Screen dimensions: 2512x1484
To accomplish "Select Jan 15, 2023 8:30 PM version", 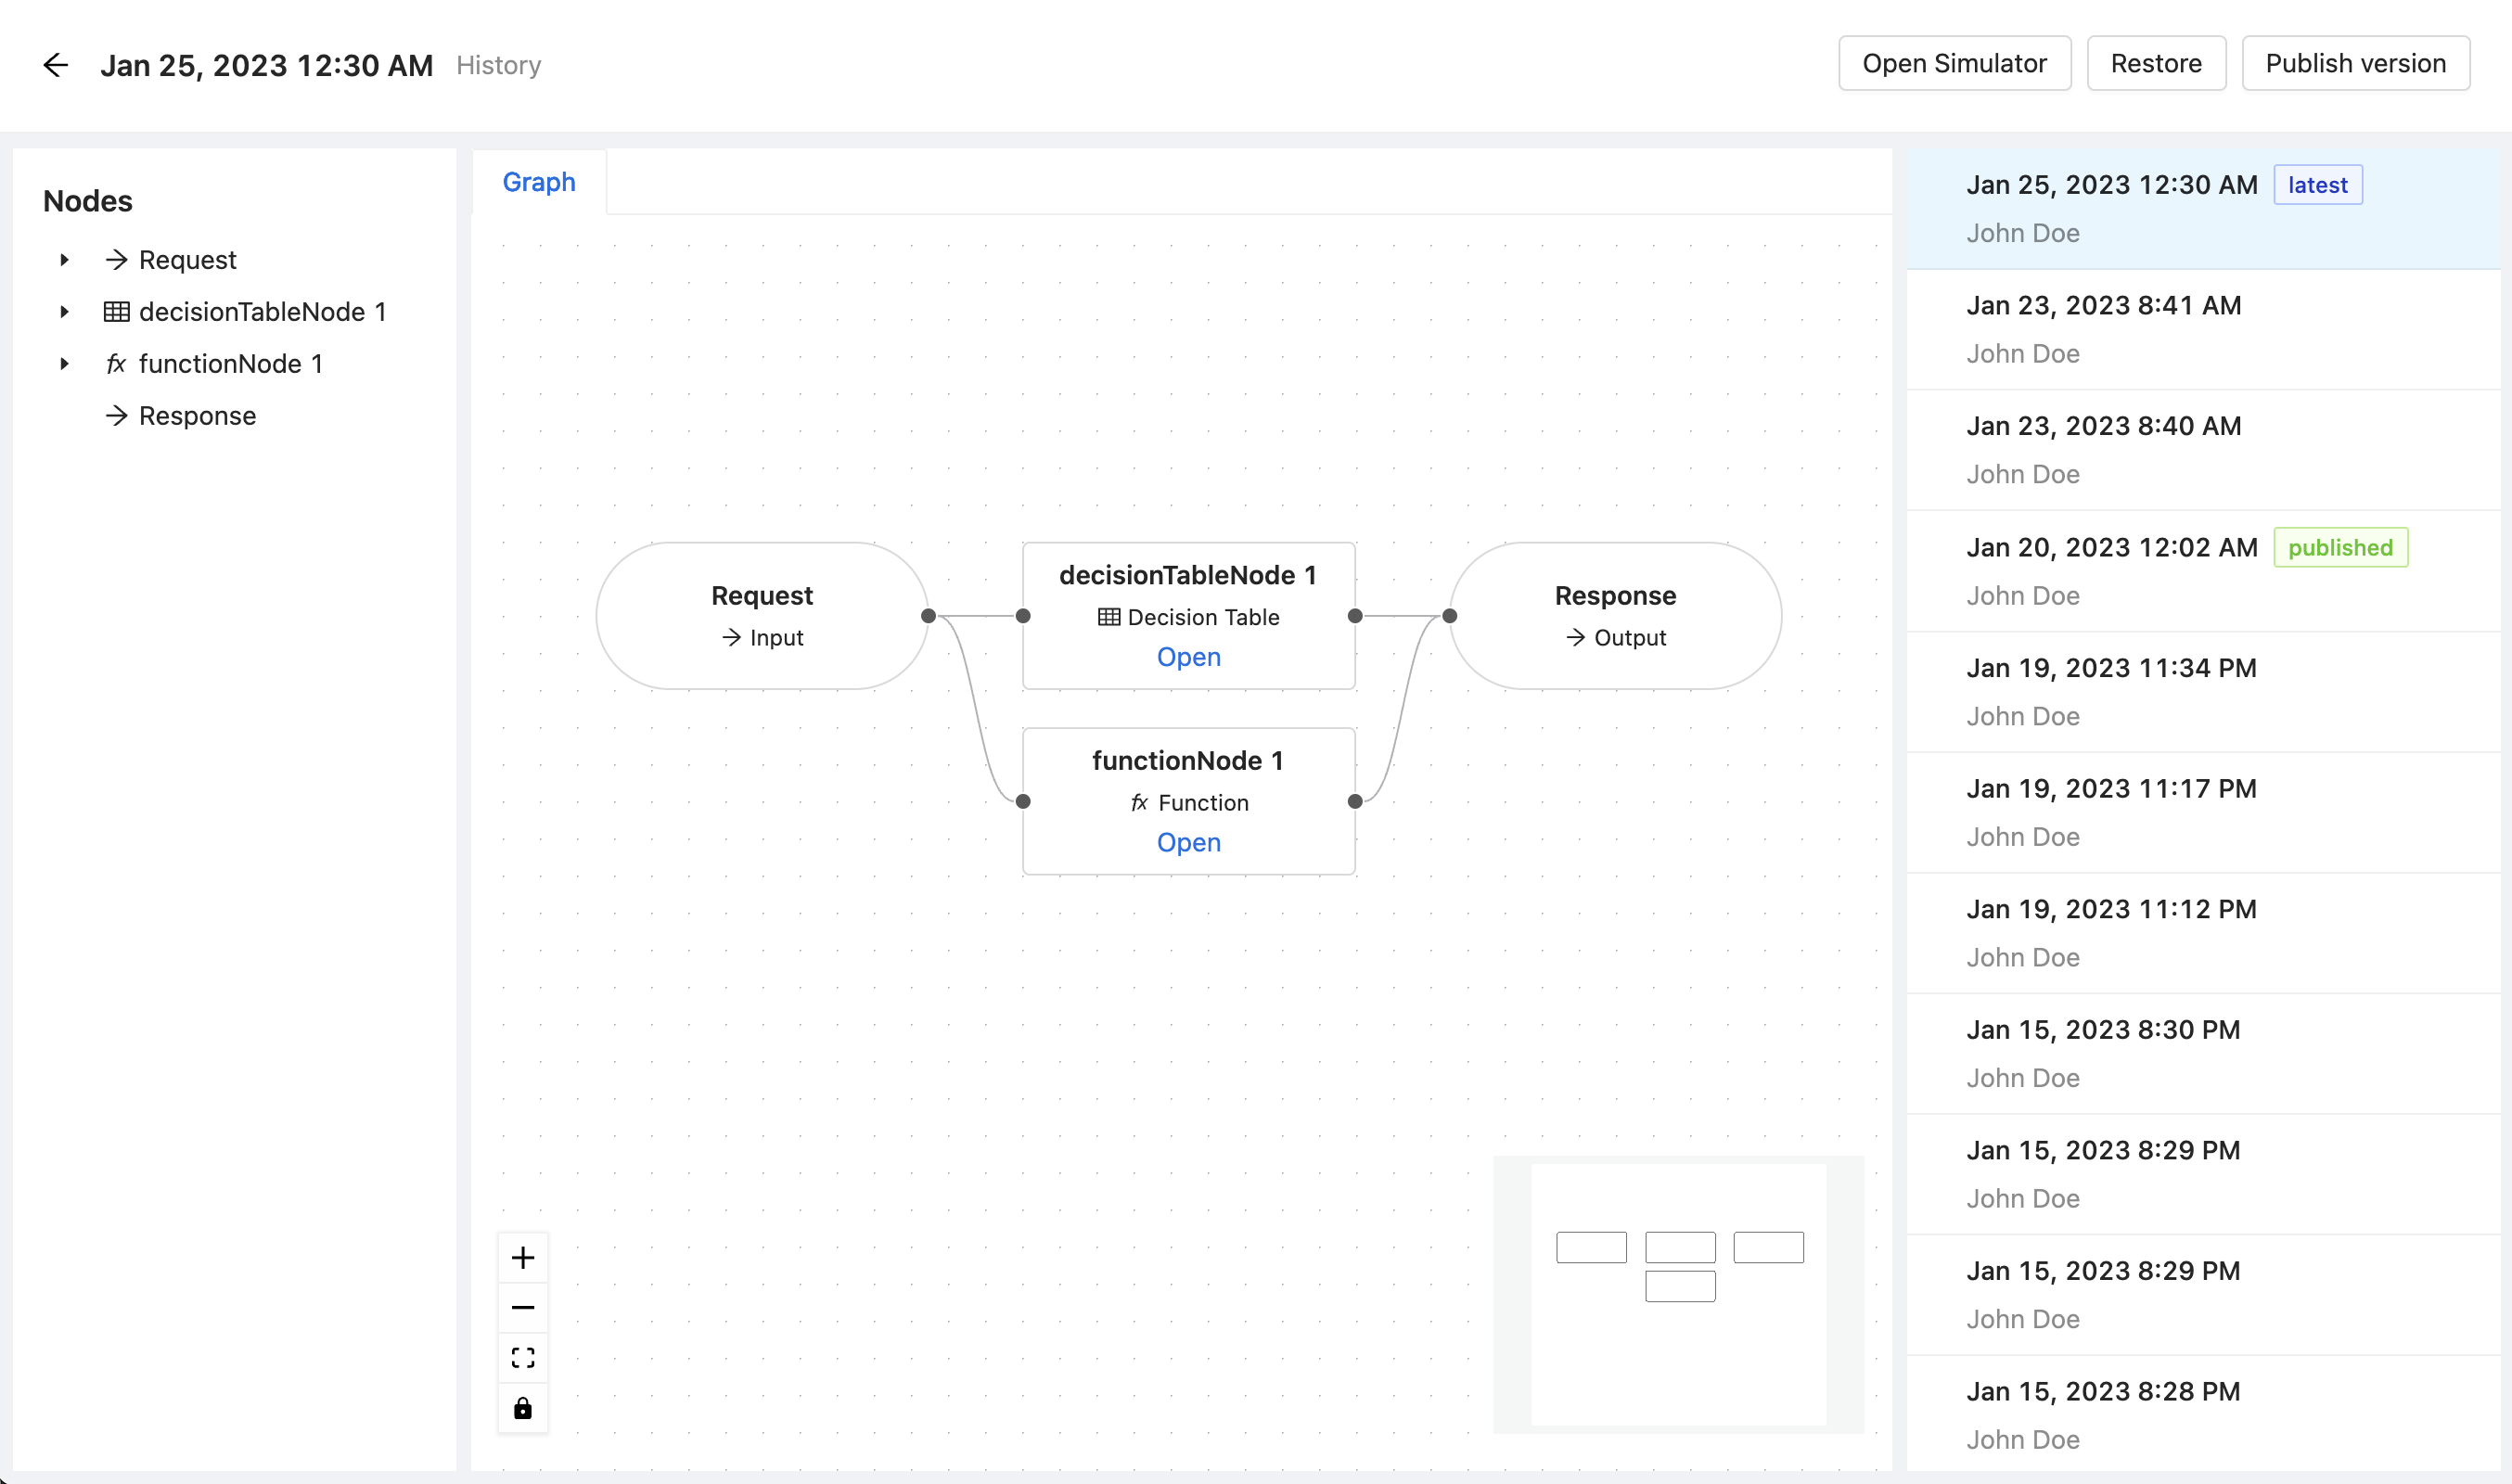I will 2204,1053.
